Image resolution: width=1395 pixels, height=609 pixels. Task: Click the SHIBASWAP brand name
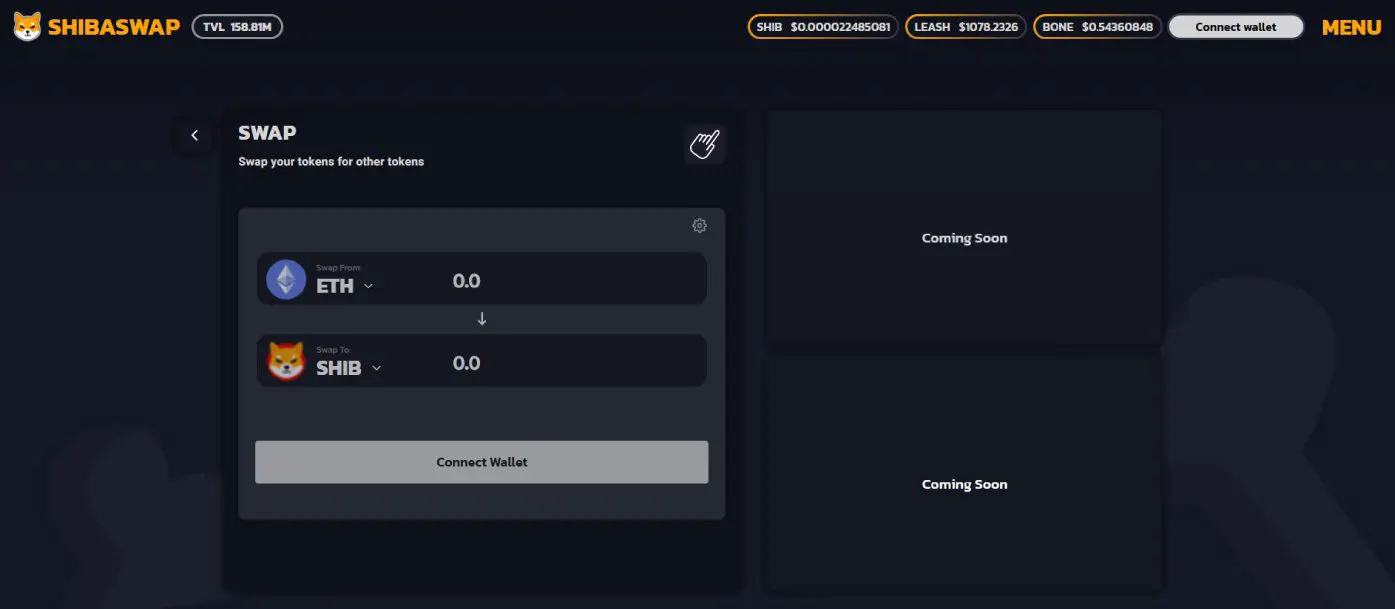pyautogui.click(x=114, y=27)
